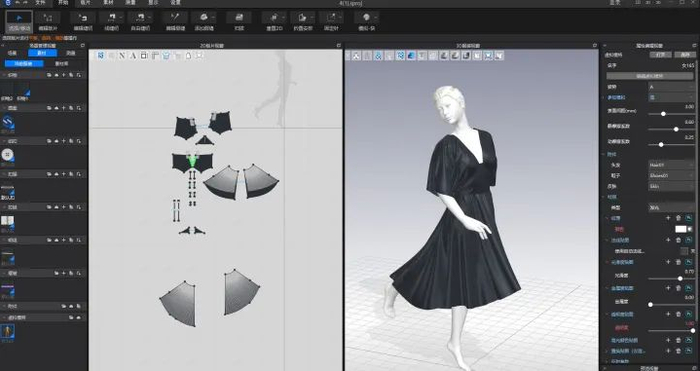Click the add plus icon in 织物 section header
This screenshot has height=371, width=700.
[x=63, y=75]
